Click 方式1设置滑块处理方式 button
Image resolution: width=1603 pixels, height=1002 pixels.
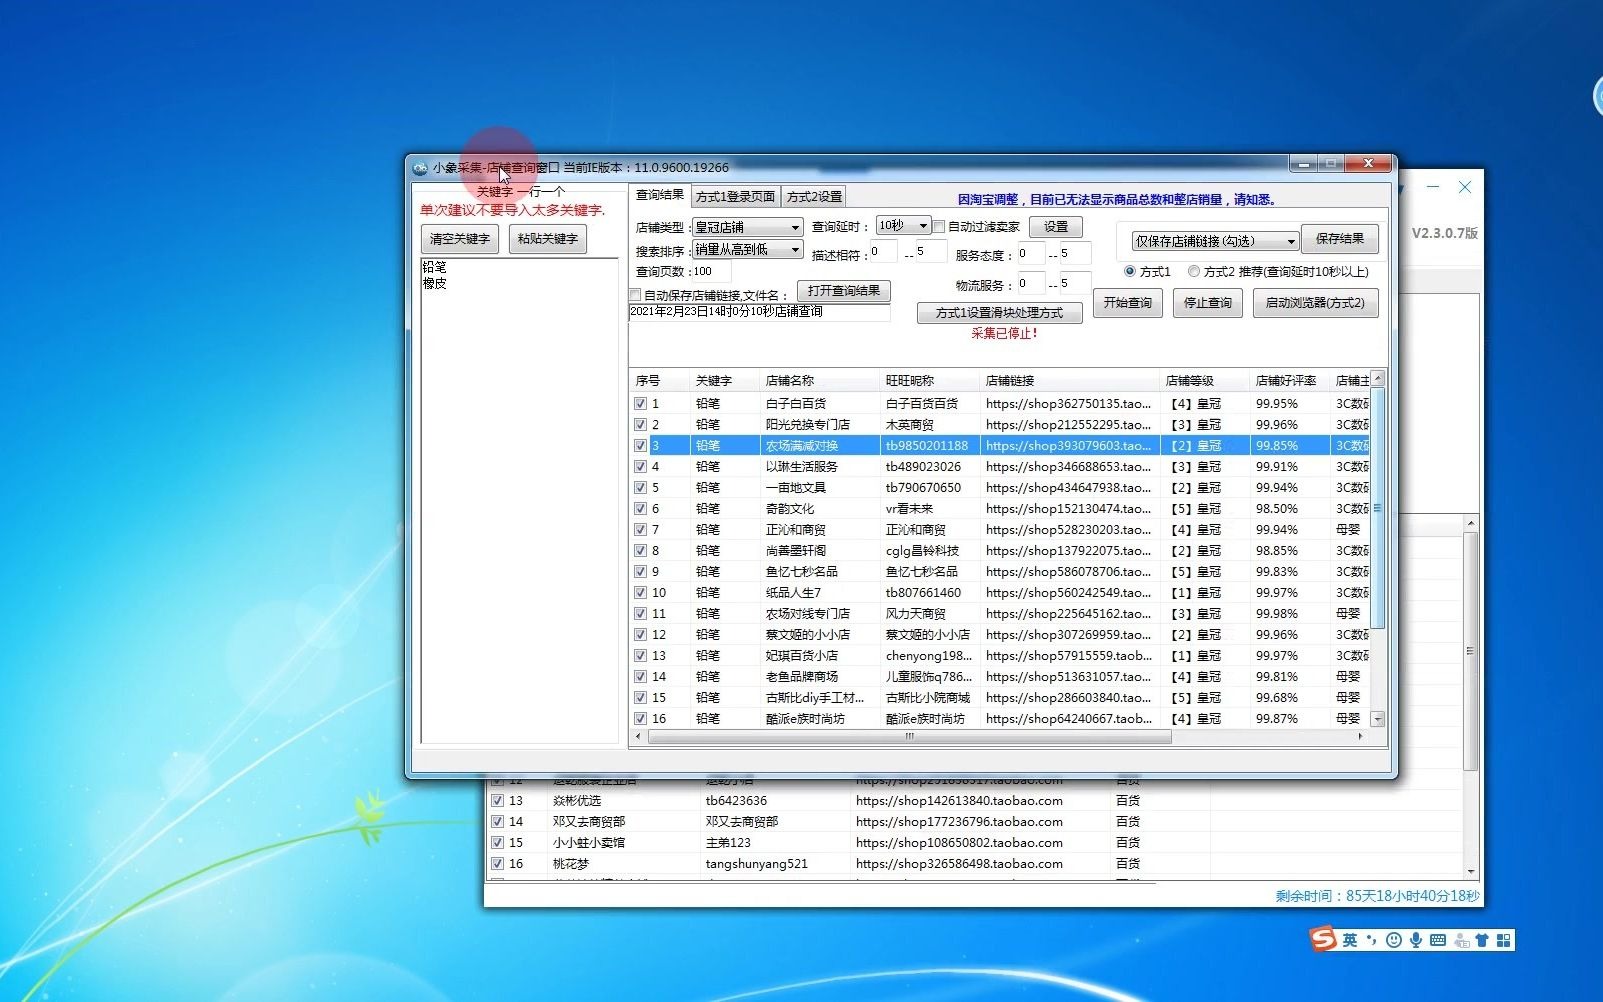click(999, 313)
